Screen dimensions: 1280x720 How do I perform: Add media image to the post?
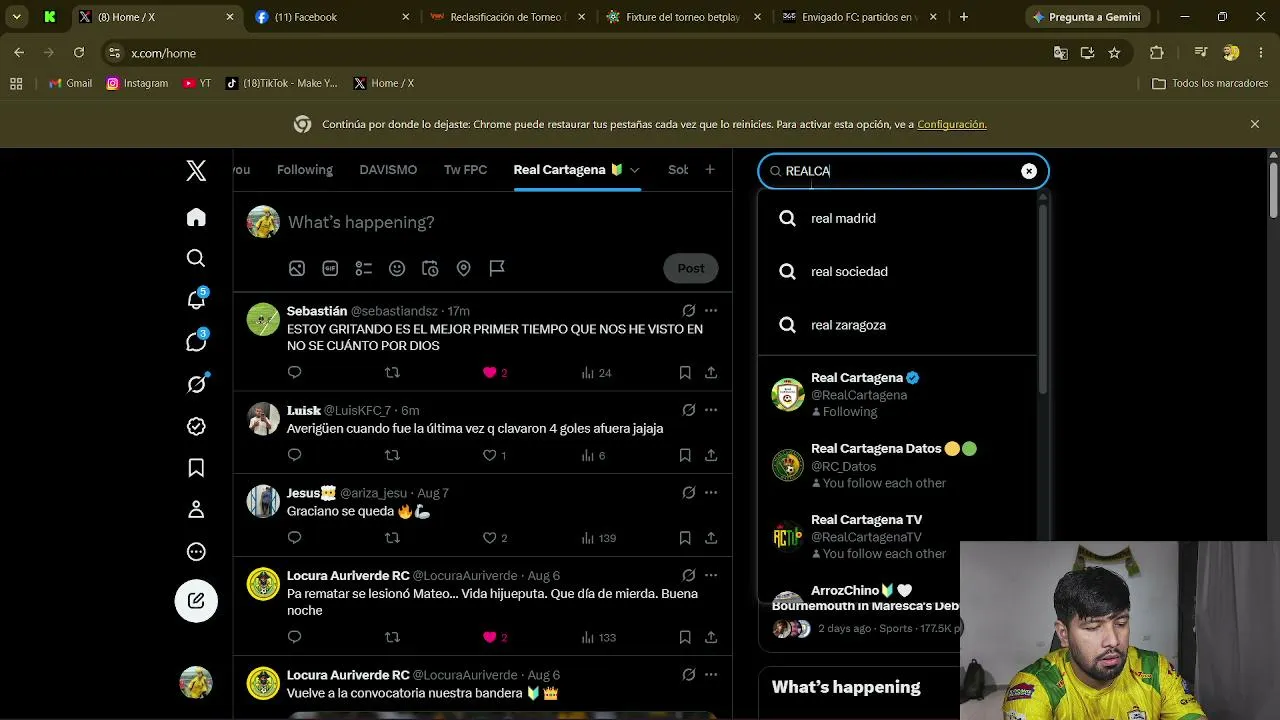[x=297, y=268]
